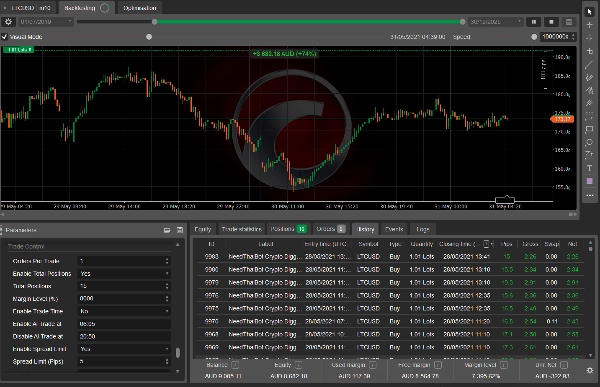Adjust Spread Limit (Pips) stepper
This screenshot has height=387, width=600.
coord(167,361)
